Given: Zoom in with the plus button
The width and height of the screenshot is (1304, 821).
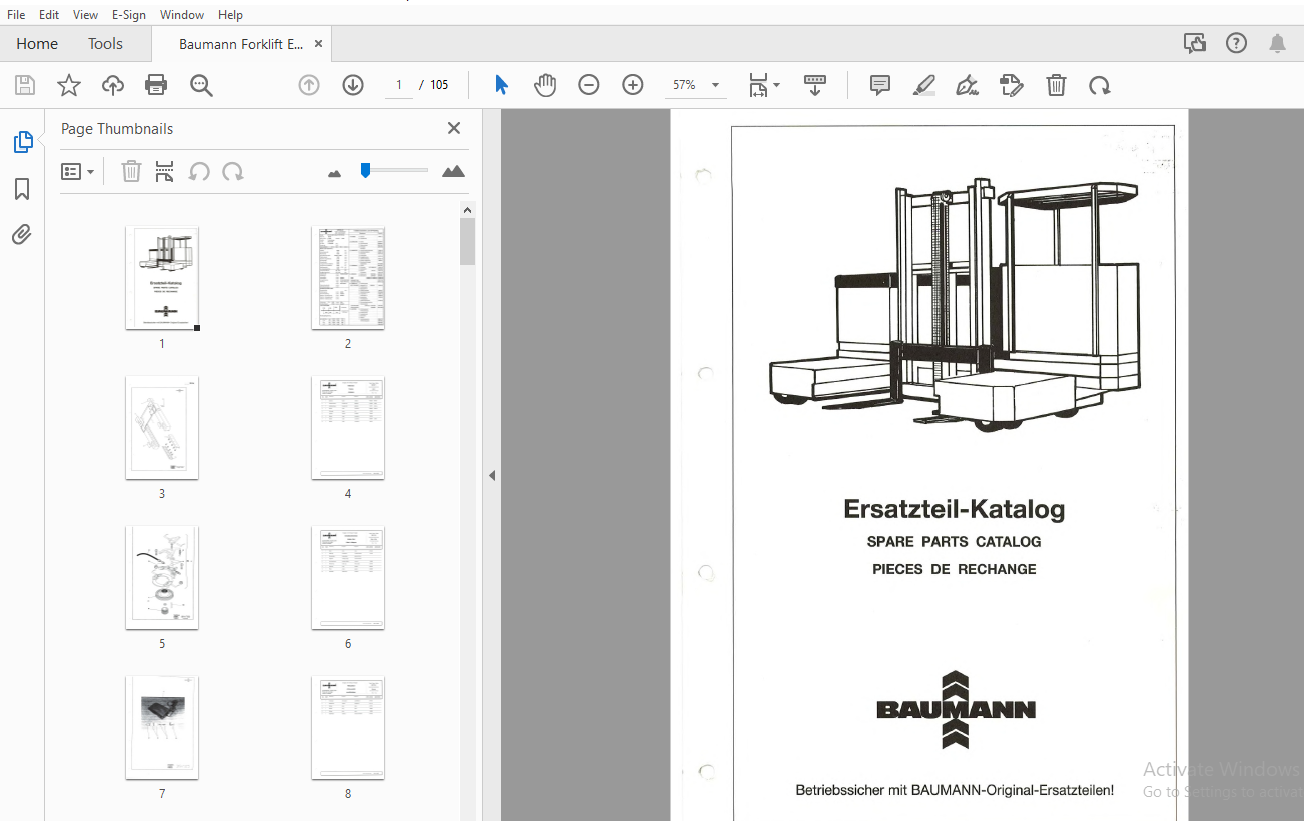Looking at the screenshot, I should point(633,85).
